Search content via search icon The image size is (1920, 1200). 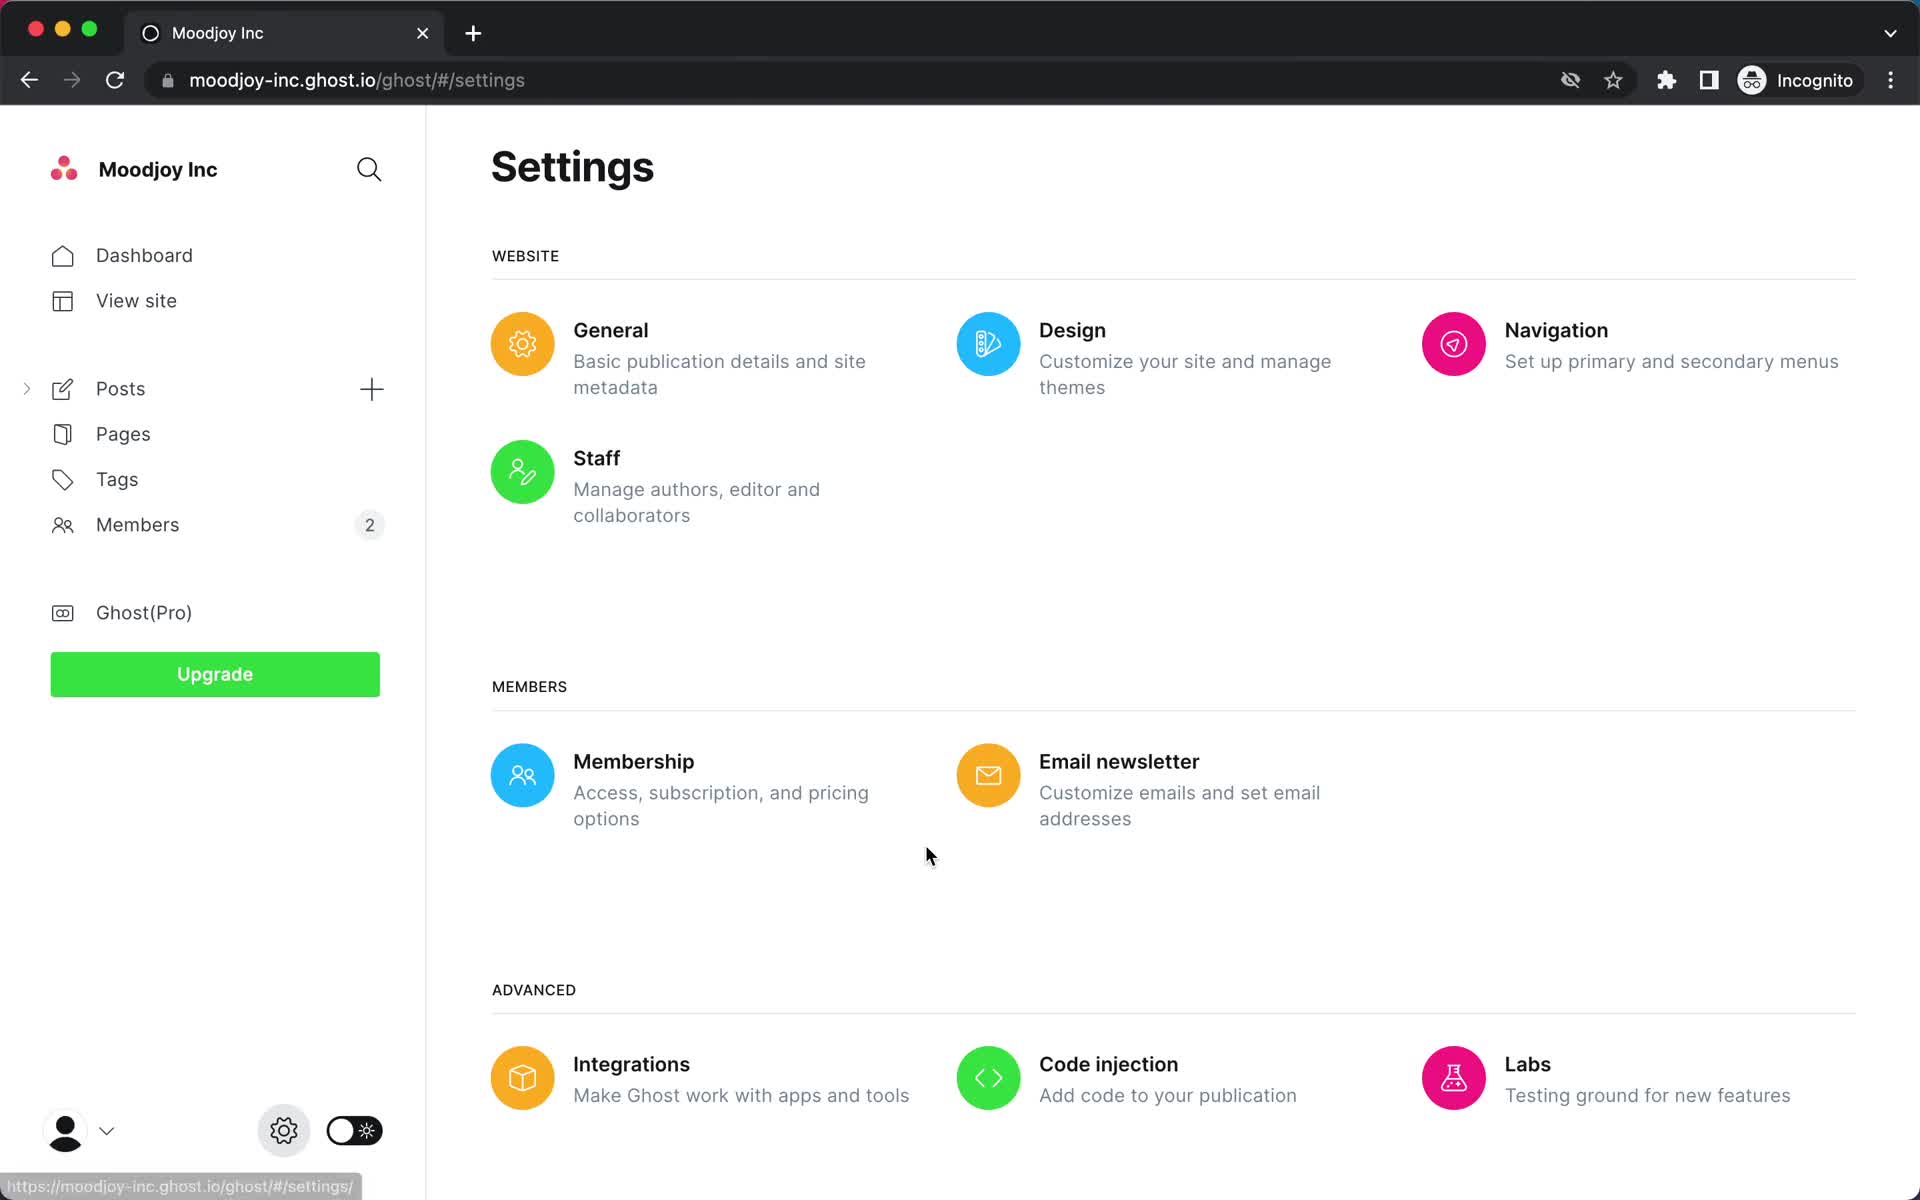coord(369,169)
